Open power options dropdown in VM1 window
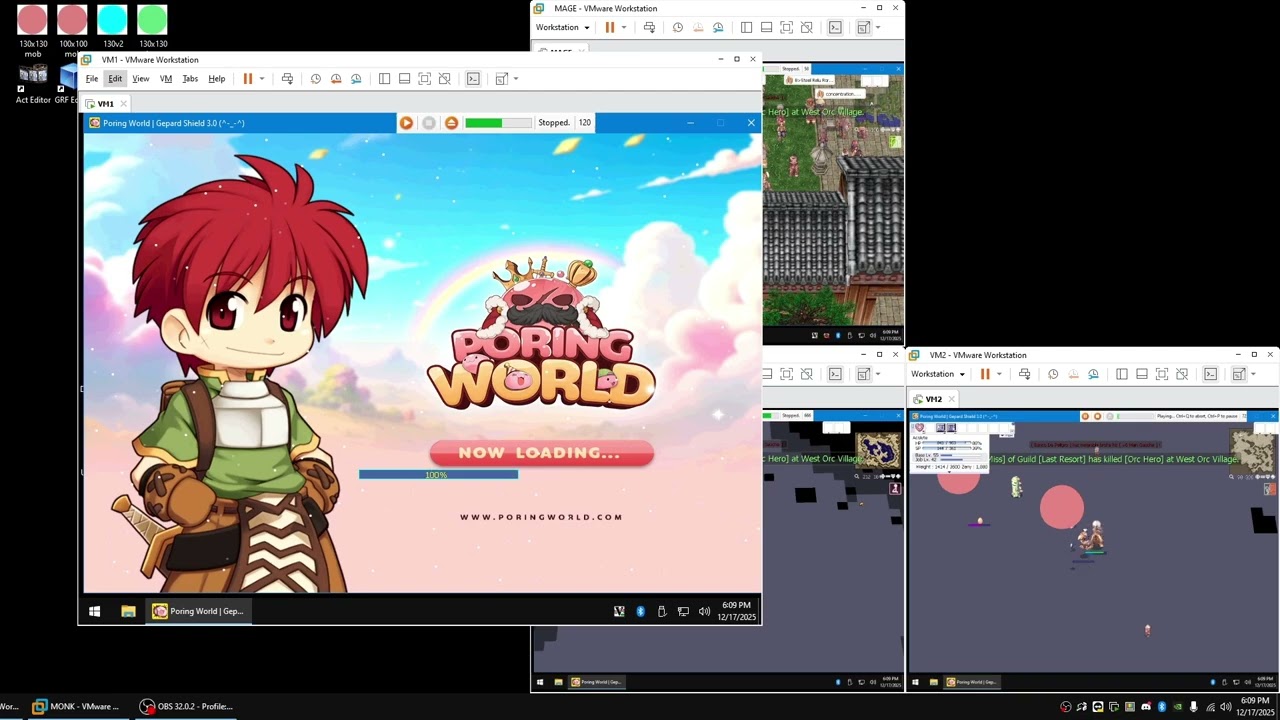This screenshot has width=1280, height=720. pyautogui.click(x=262, y=79)
